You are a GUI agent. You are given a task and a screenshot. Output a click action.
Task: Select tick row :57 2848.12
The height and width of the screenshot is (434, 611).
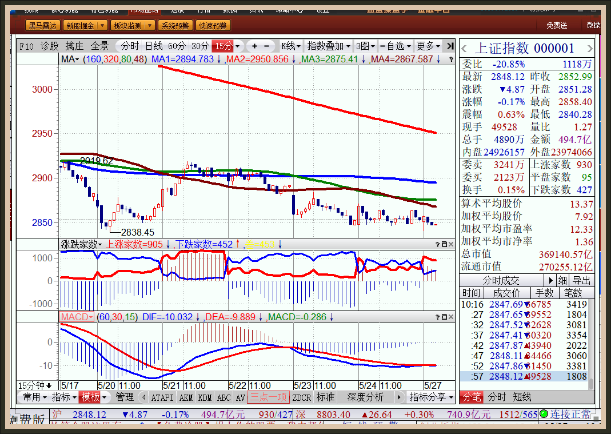[x=524, y=376]
